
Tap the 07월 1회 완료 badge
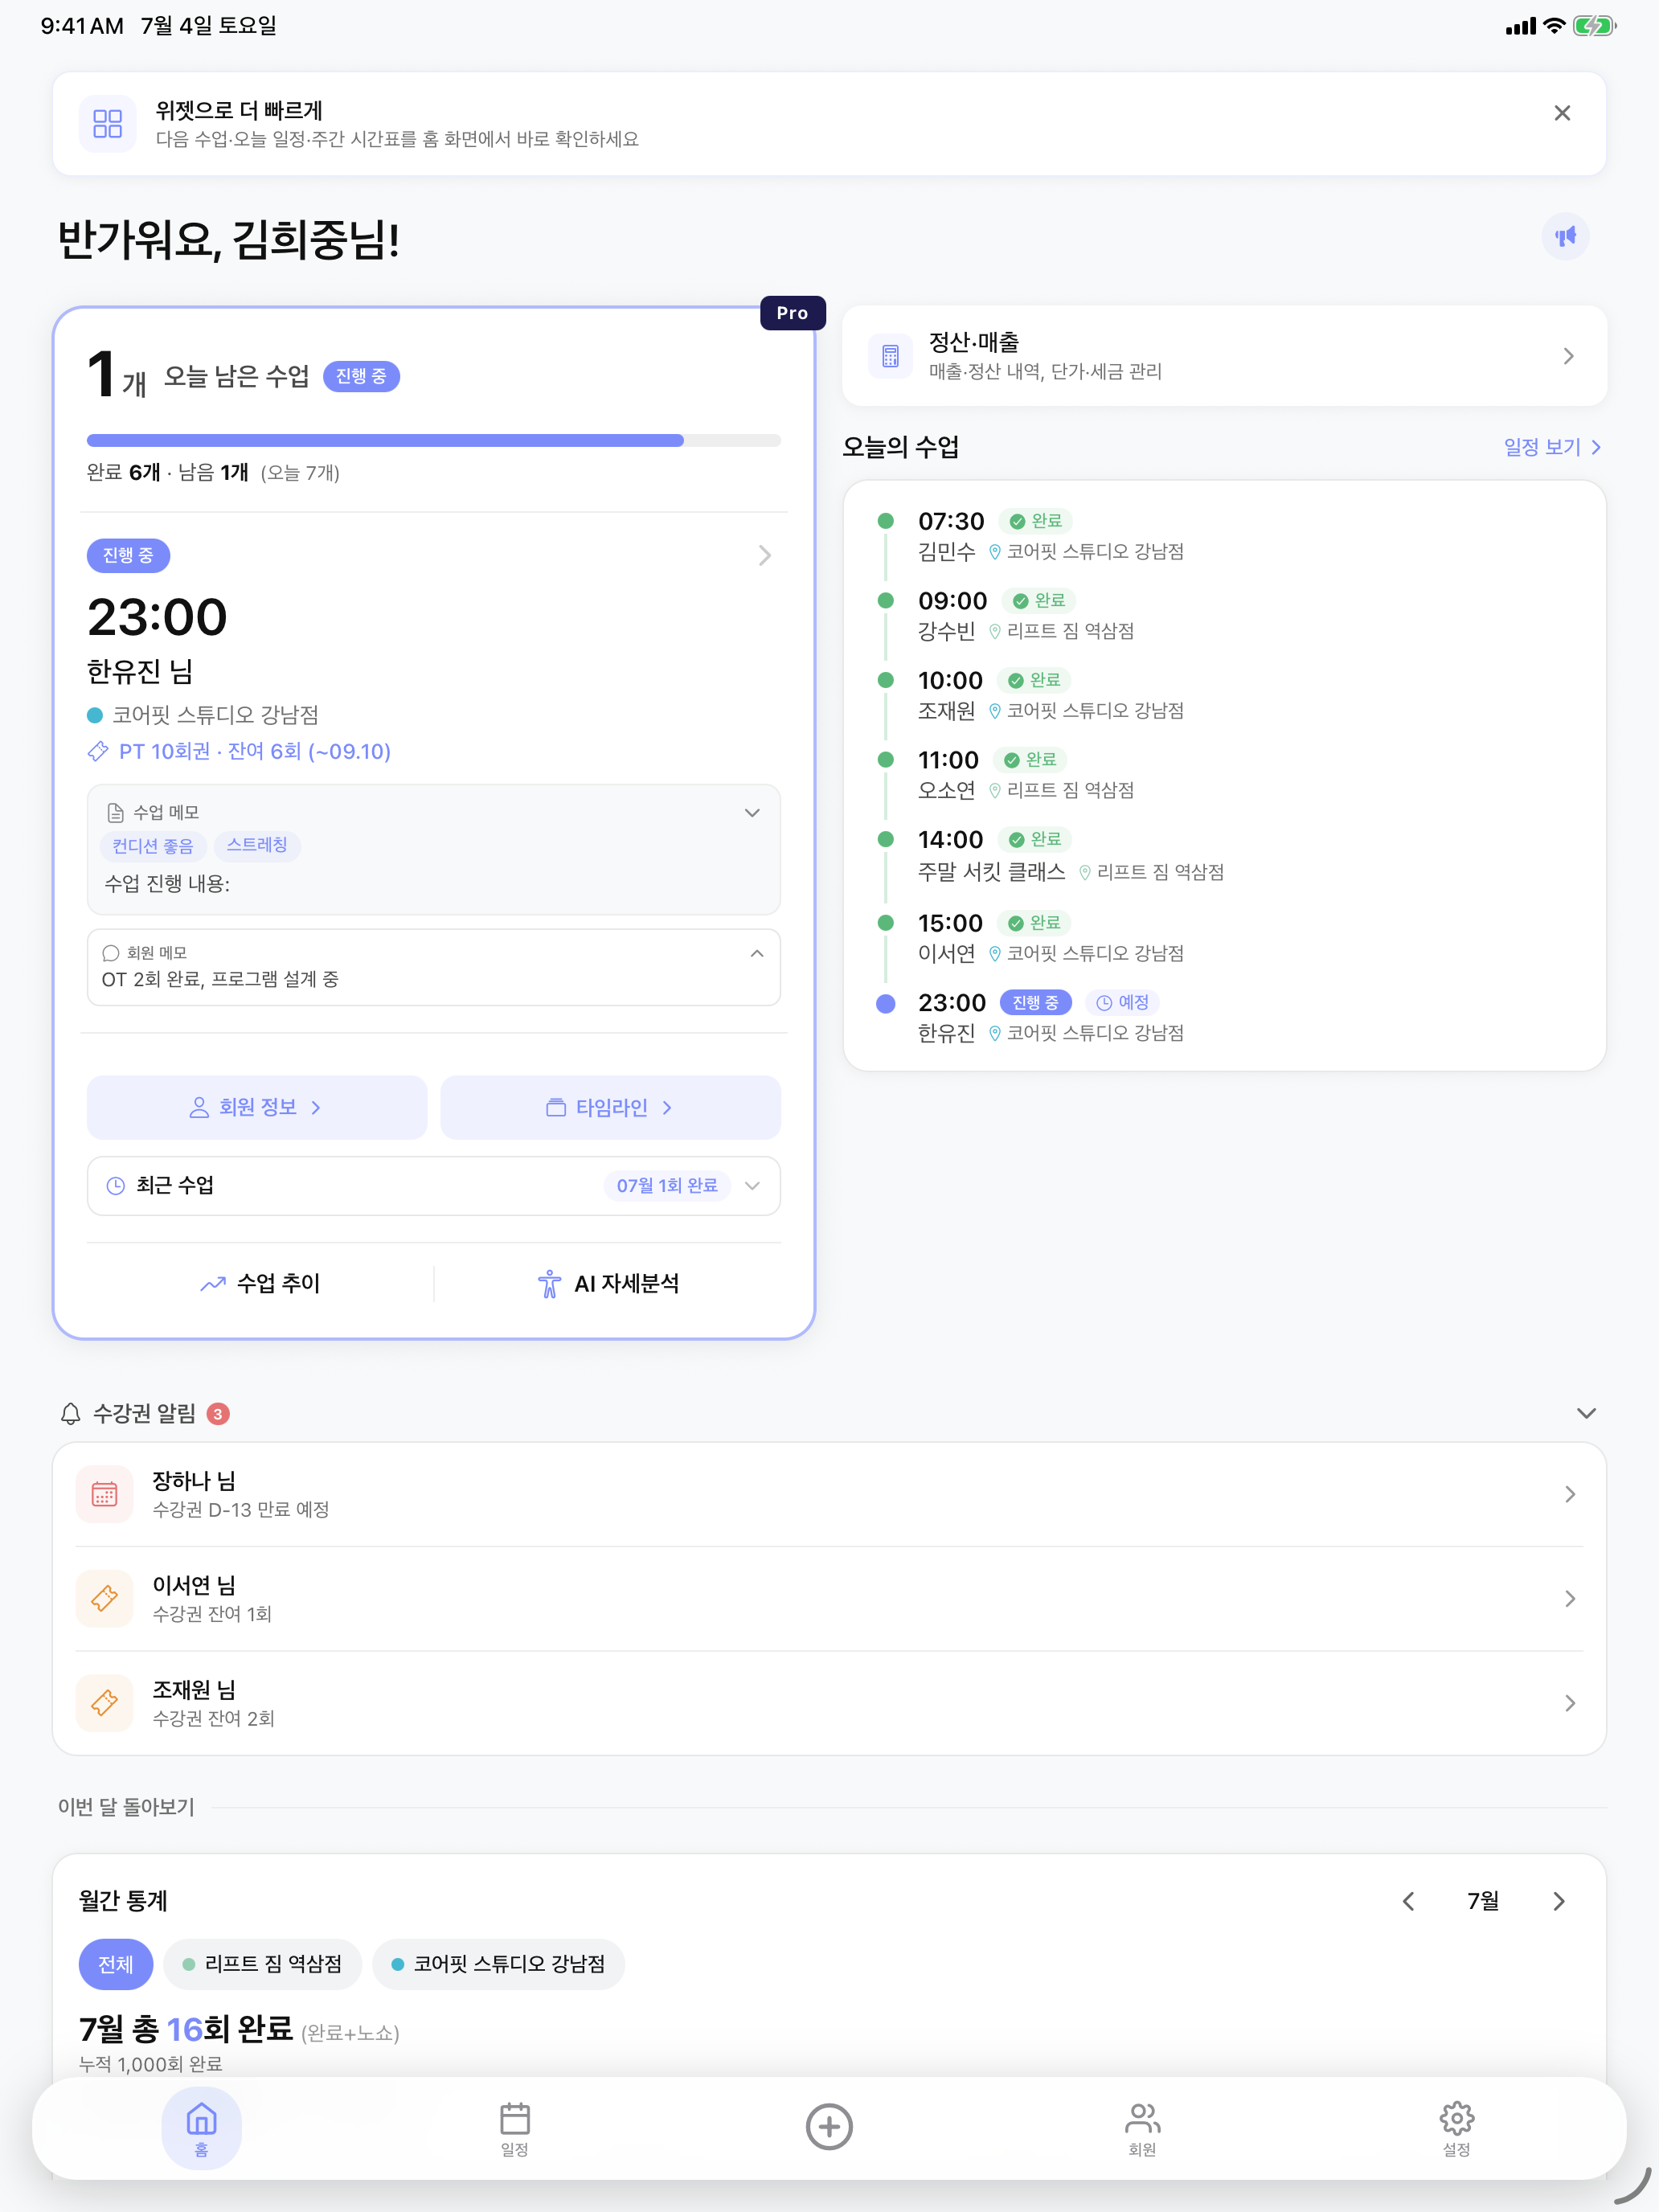667,1185
